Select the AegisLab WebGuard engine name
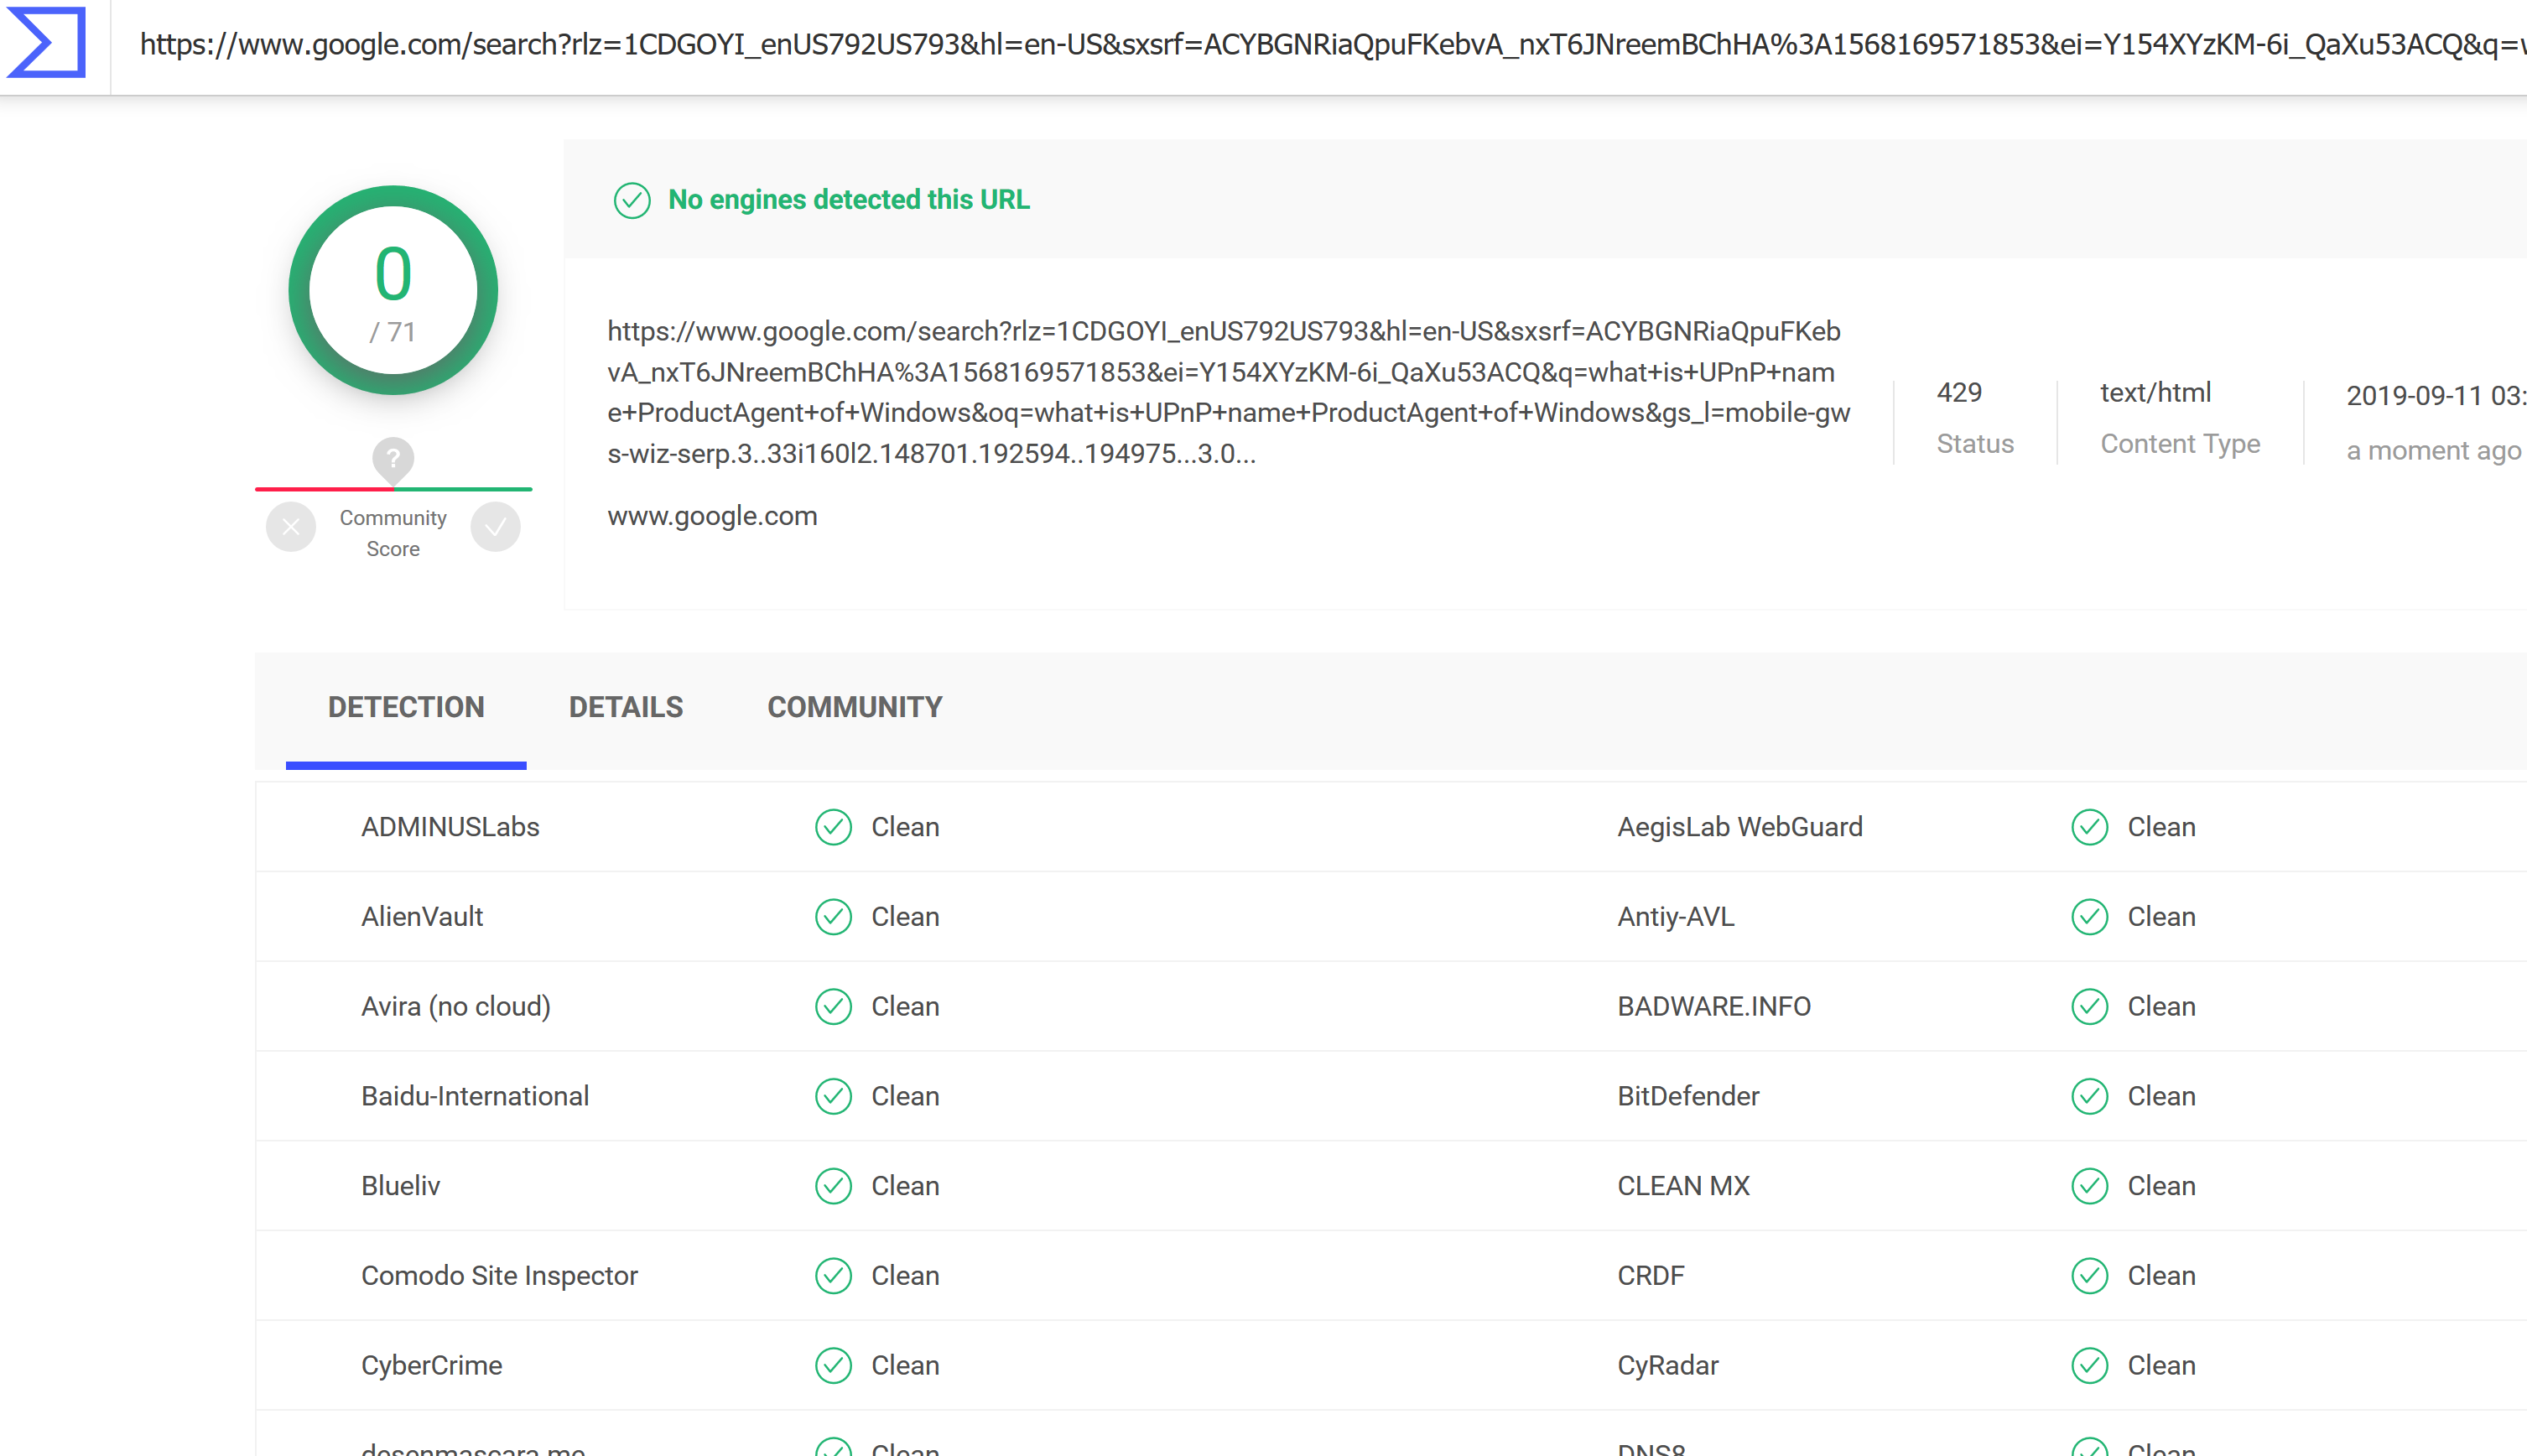The height and width of the screenshot is (1456, 2527). pyautogui.click(x=1740, y=827)
